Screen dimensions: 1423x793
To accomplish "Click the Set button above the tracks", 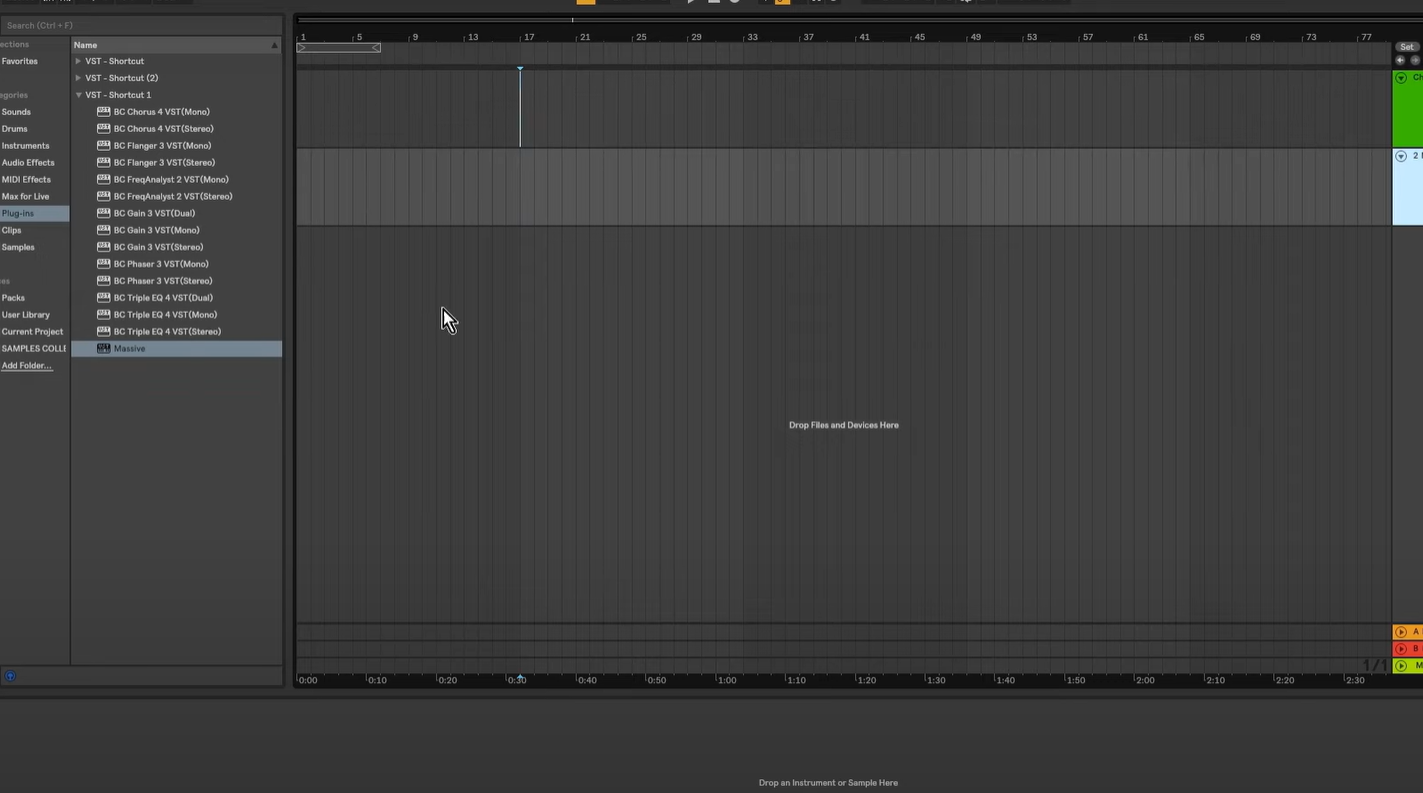I will pyautogui.click(x=1406, y=46).
